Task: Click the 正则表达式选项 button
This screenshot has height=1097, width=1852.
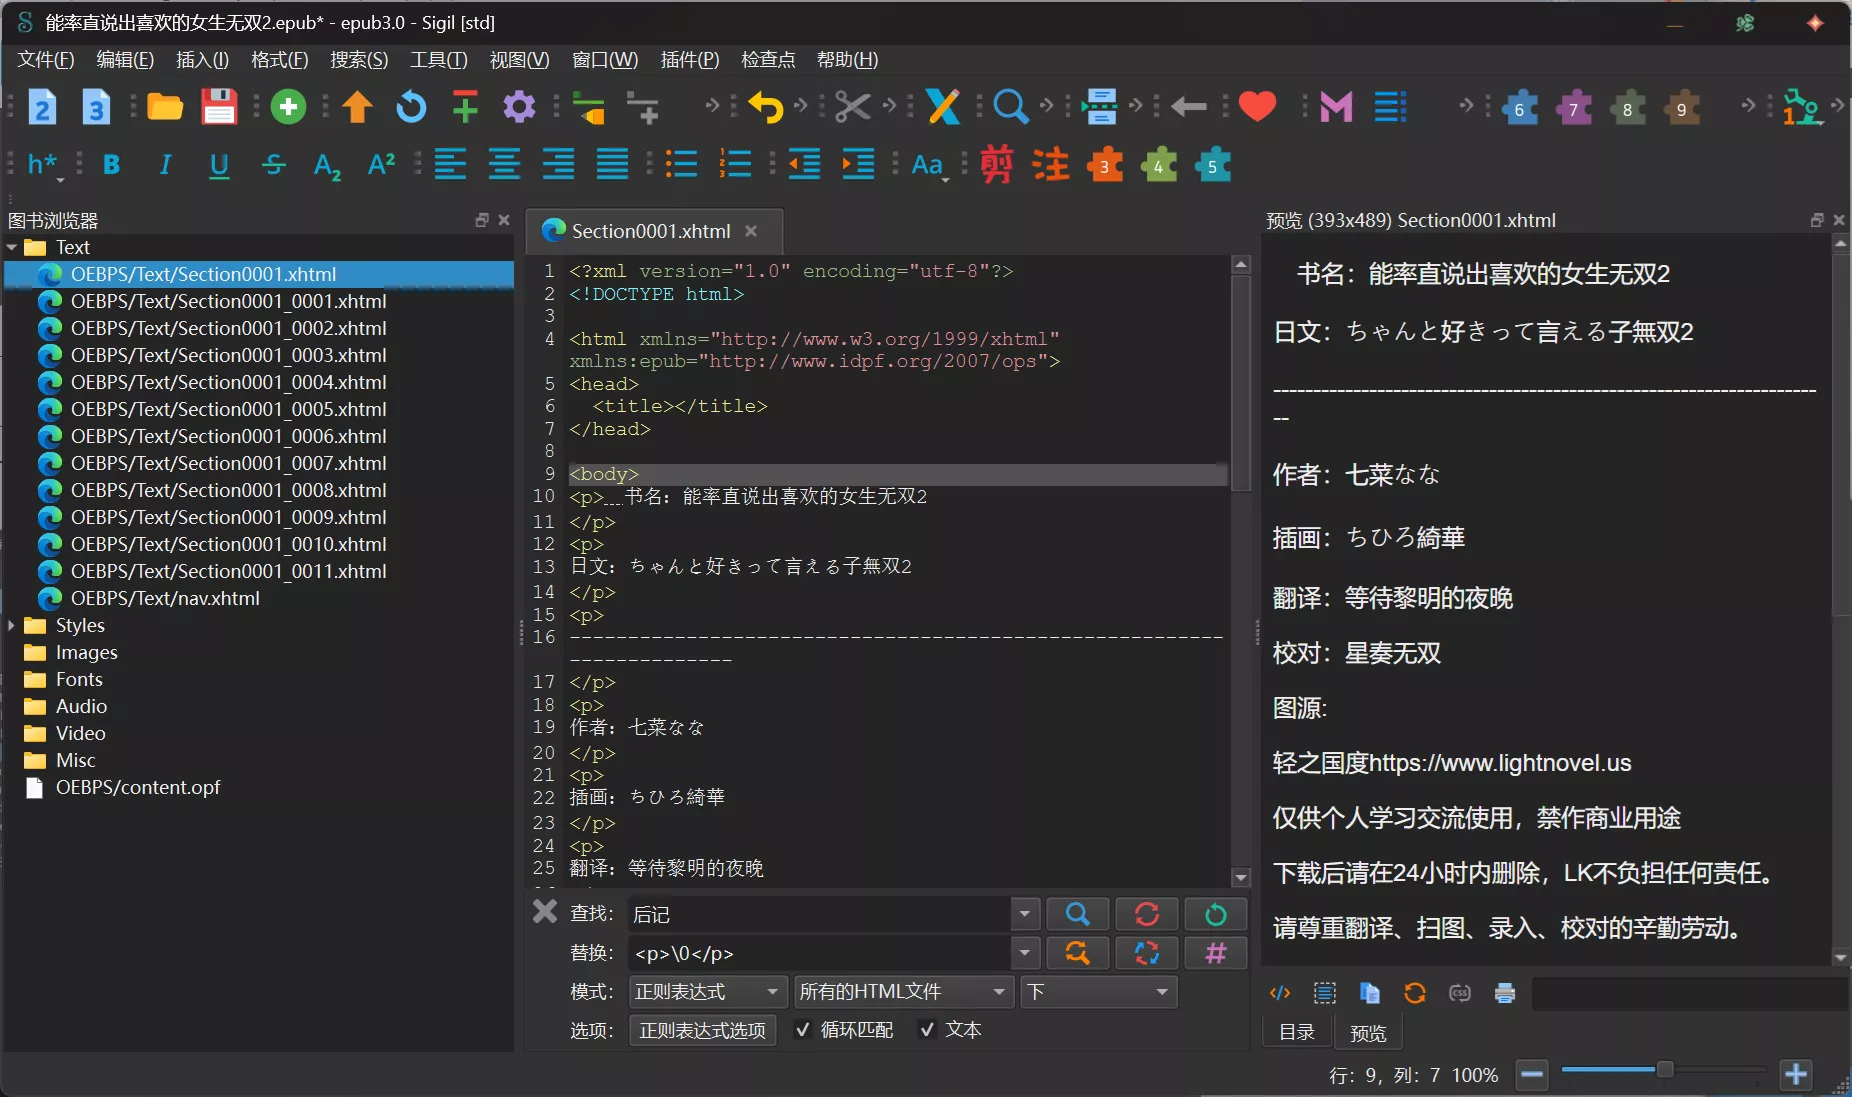Action: [x=702, y=1030]
